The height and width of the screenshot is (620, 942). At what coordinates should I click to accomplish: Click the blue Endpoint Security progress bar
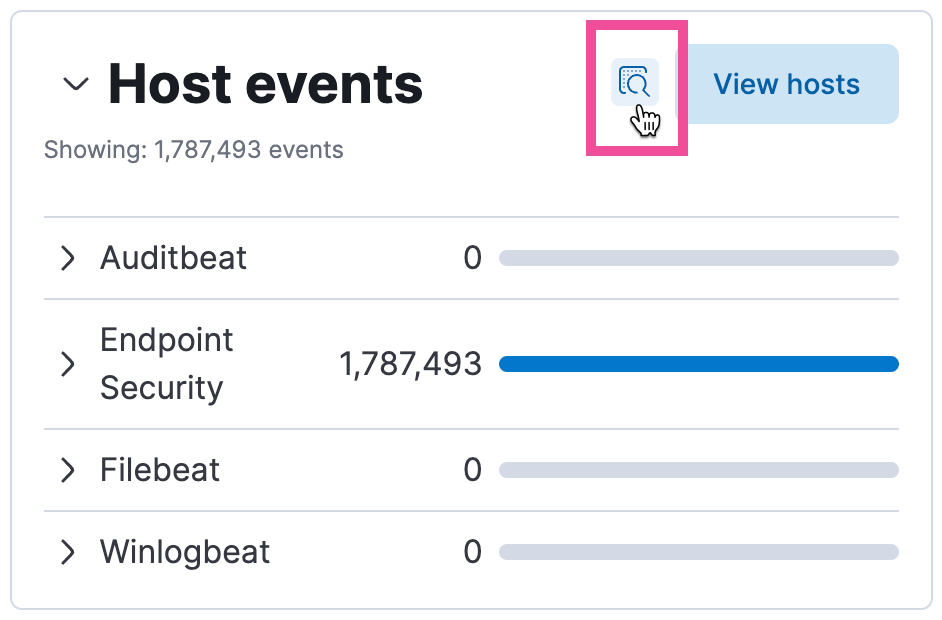[700, 364]
